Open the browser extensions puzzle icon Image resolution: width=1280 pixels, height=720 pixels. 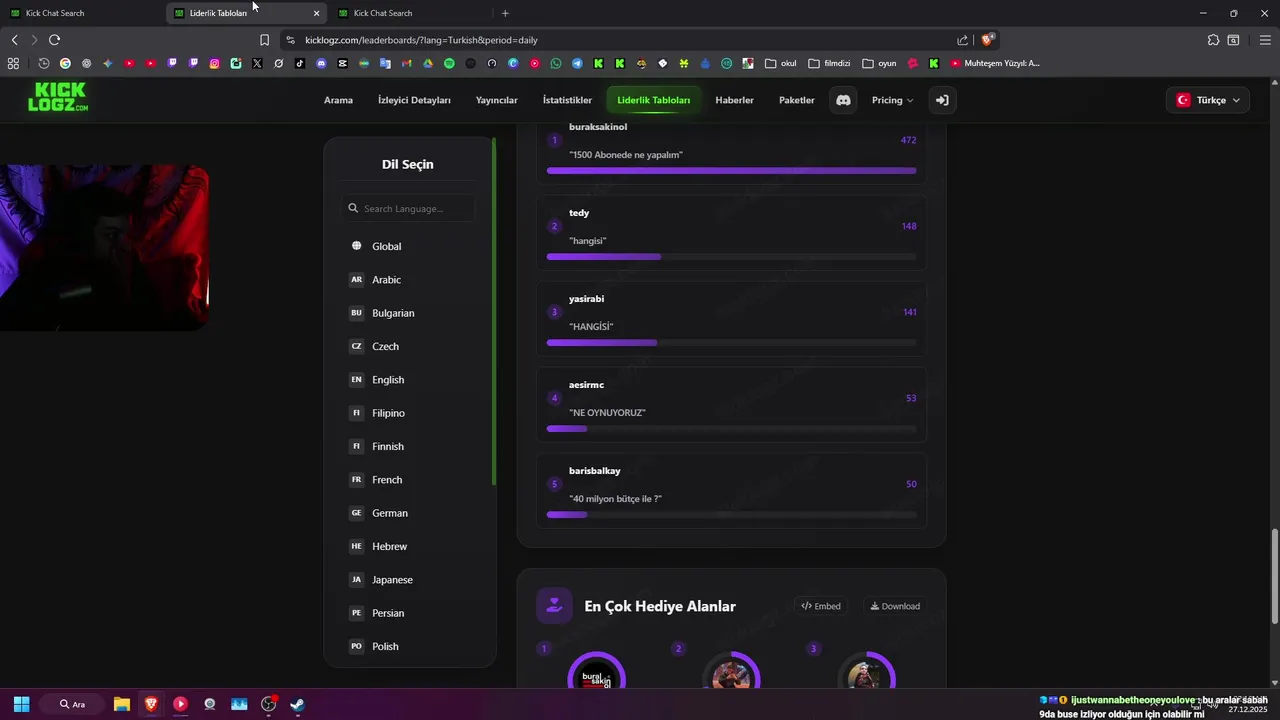1213,40
